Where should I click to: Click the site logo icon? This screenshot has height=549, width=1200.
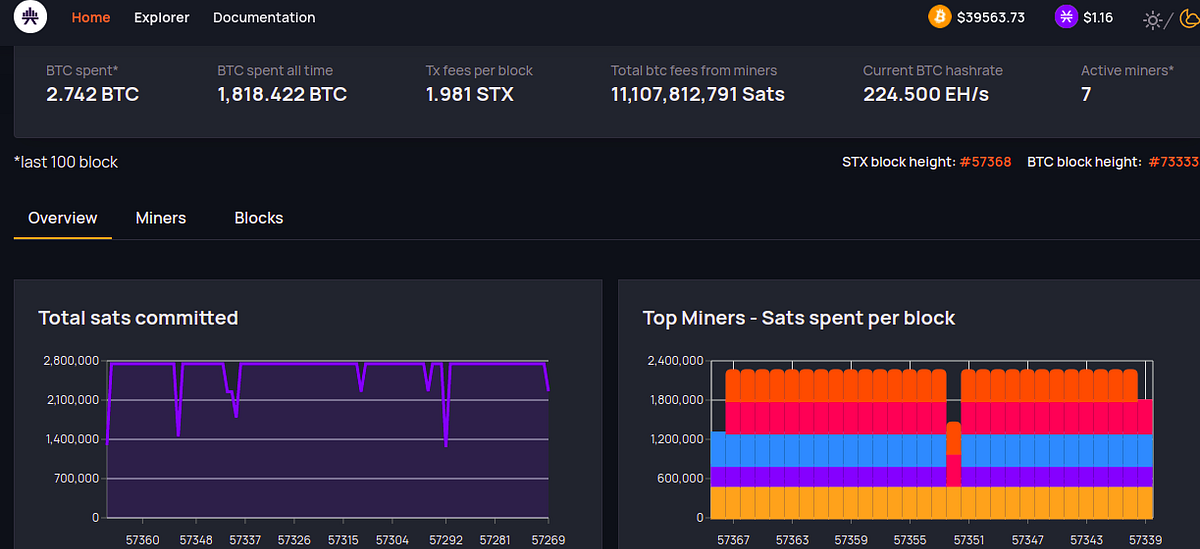pos(33,17)
